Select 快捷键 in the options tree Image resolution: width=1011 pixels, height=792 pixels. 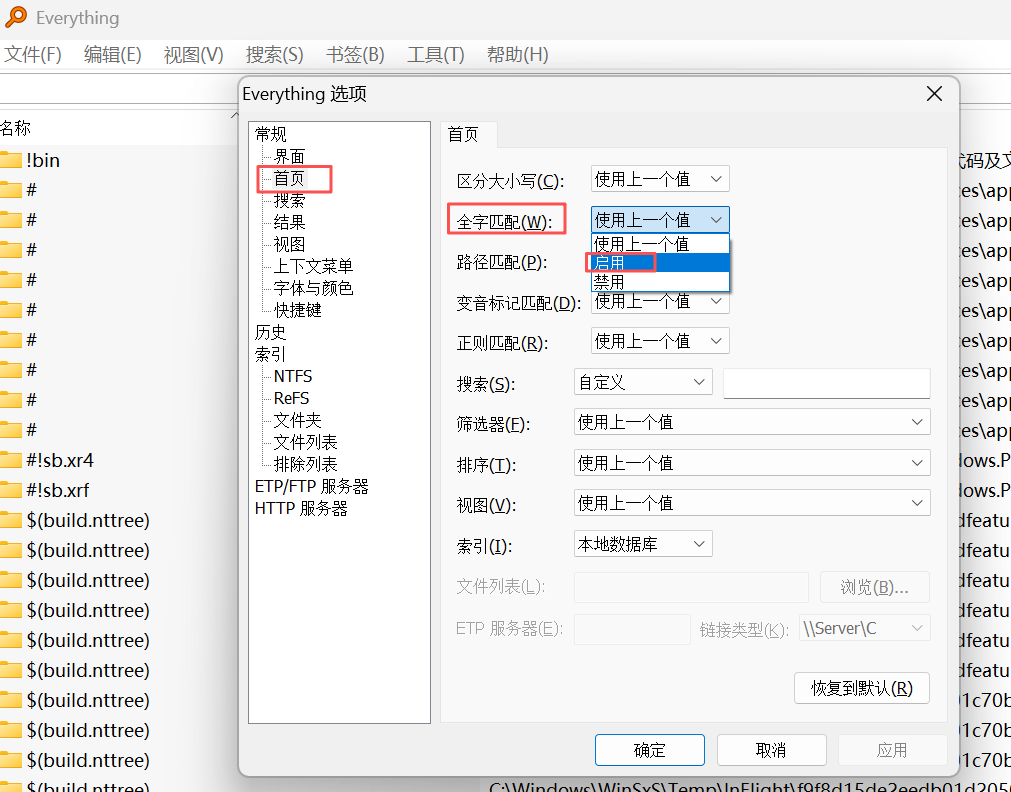coord(297,310)
